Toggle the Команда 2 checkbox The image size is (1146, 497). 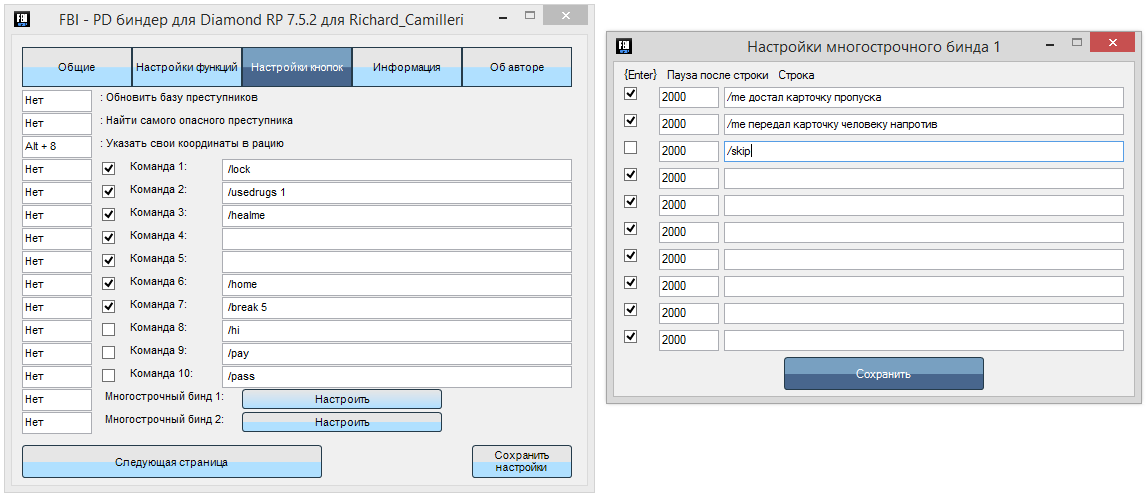[108, 191]
